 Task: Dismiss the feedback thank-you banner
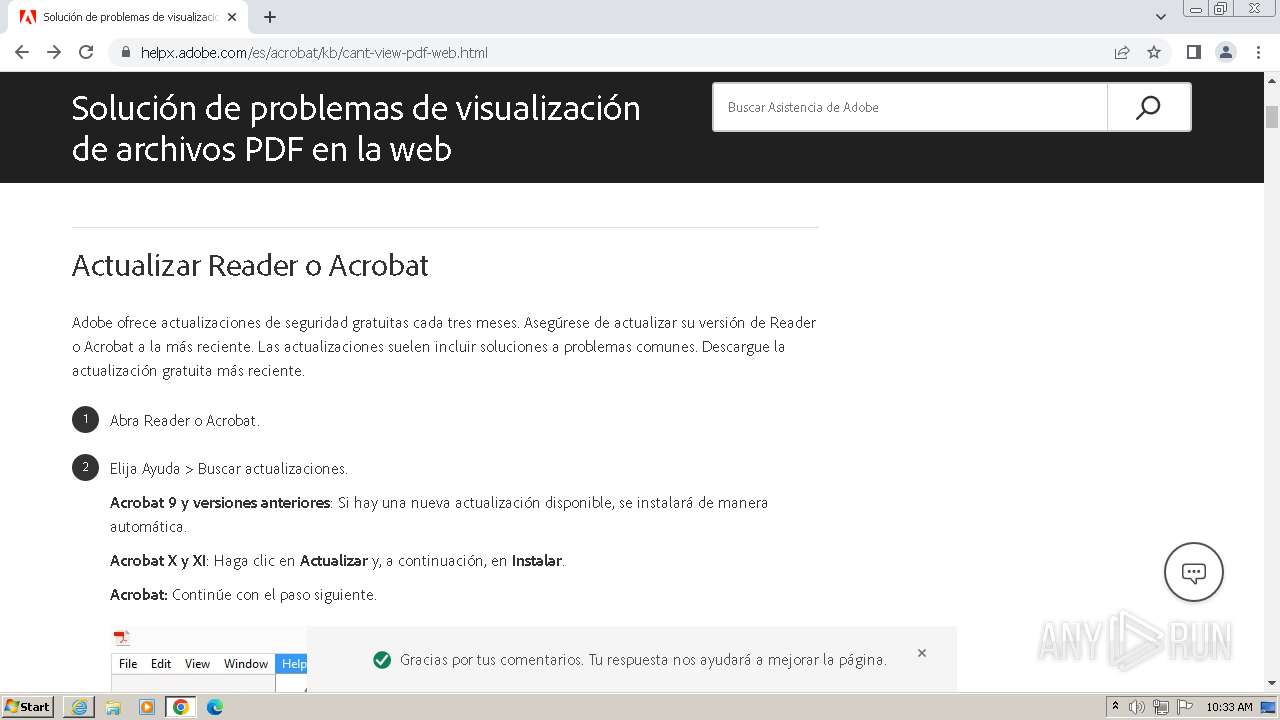point(922,653)
